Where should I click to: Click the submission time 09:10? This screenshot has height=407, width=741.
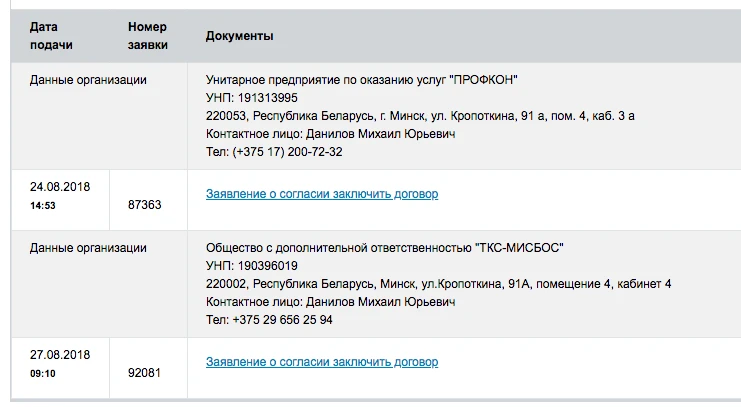pyautogui.click(x=42, y=374)
